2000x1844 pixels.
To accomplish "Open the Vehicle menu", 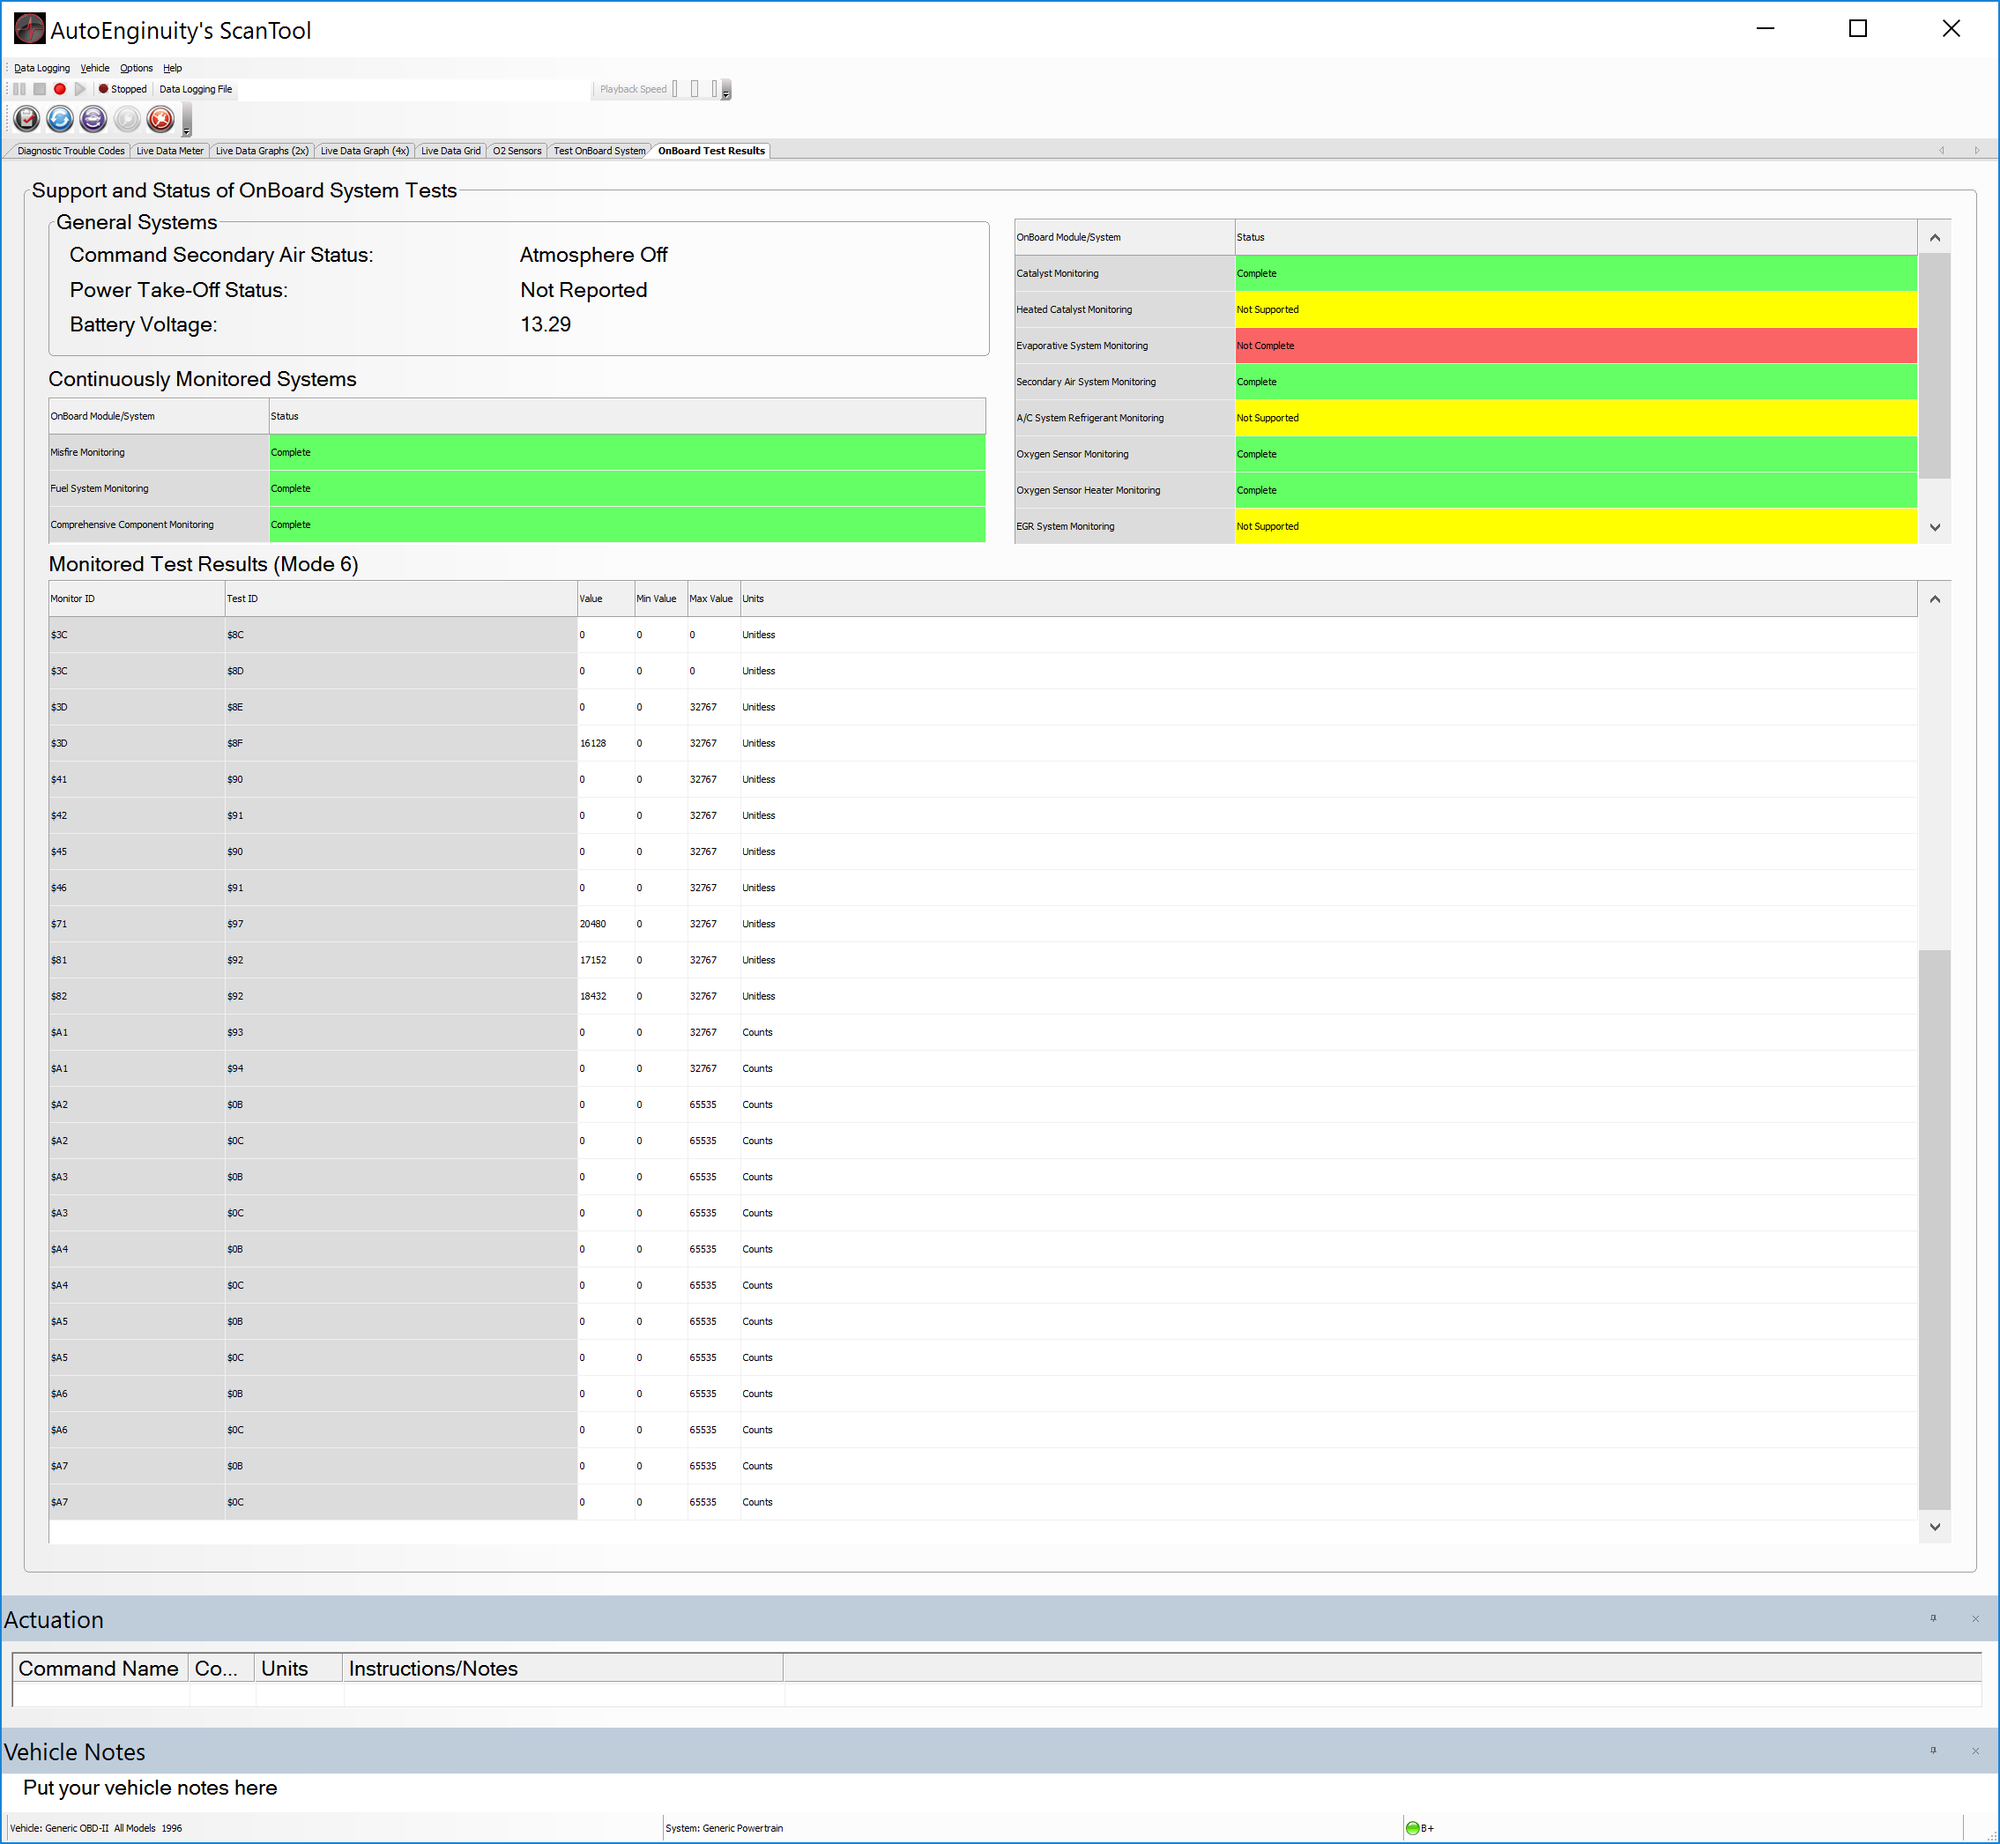I will tap(95, 68).
